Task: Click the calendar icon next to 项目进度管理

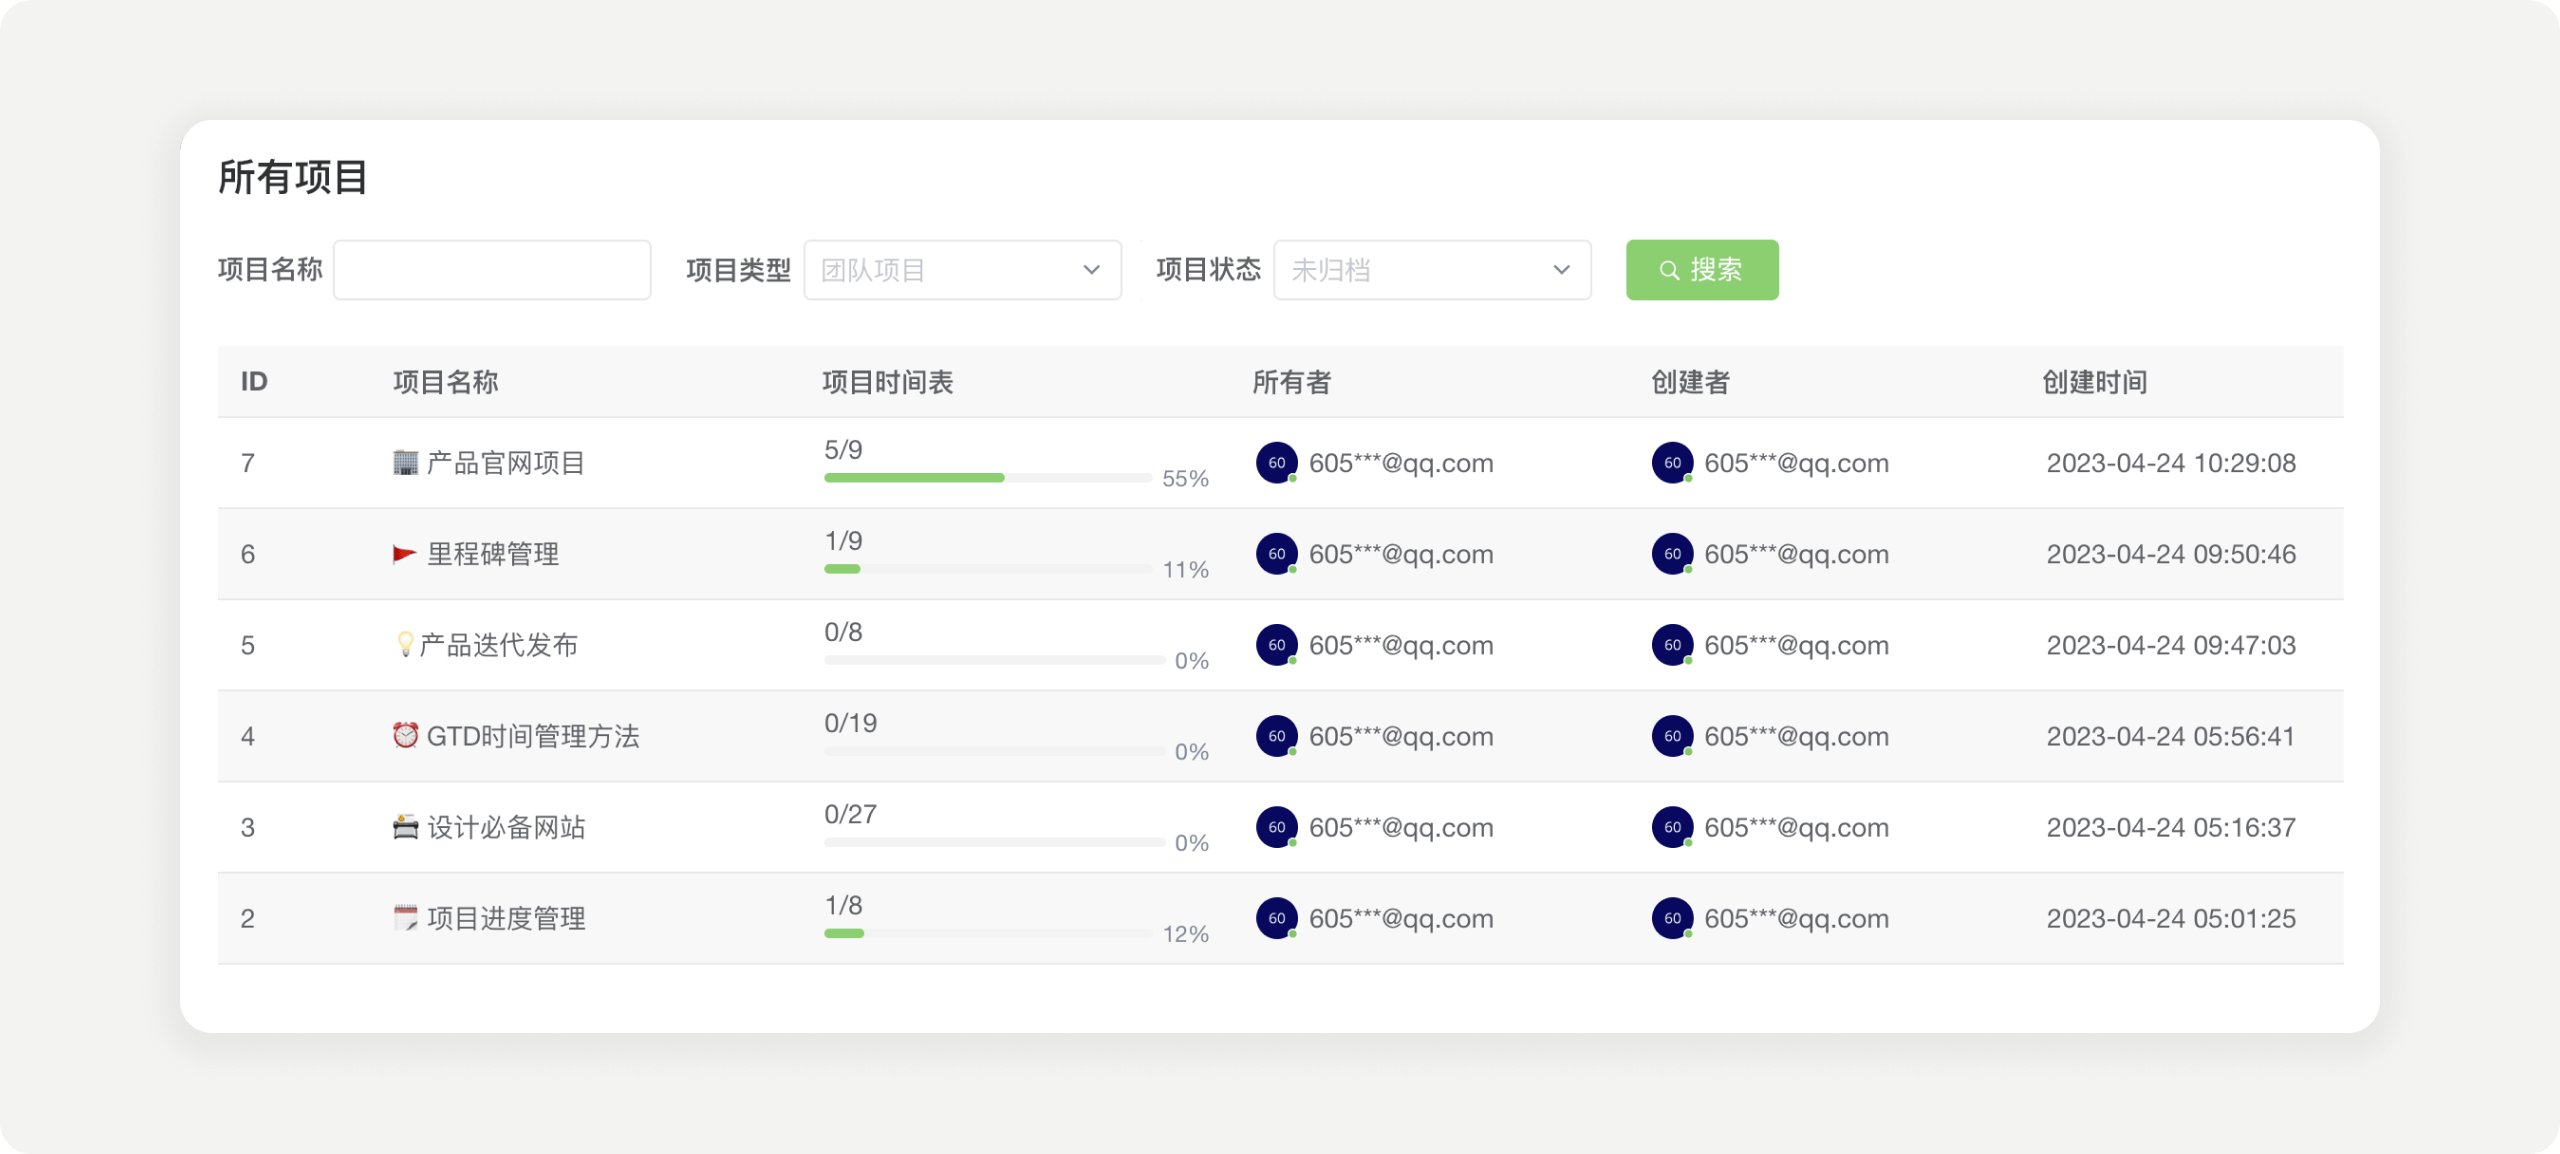Action: (404, 918)
